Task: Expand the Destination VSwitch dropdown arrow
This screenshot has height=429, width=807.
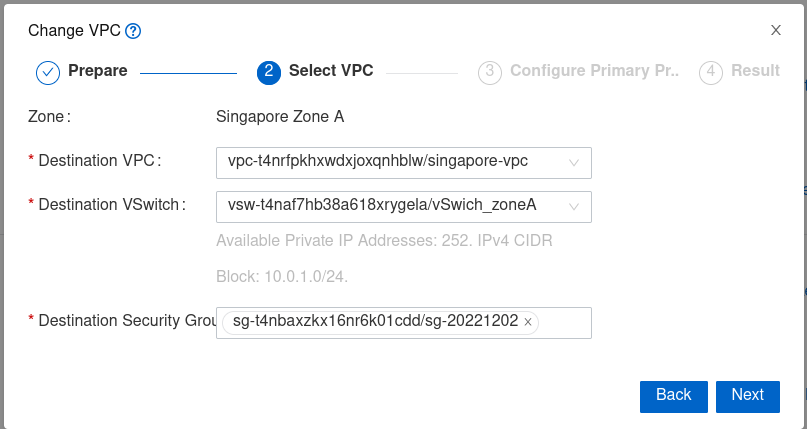Action: coord(574,206)
